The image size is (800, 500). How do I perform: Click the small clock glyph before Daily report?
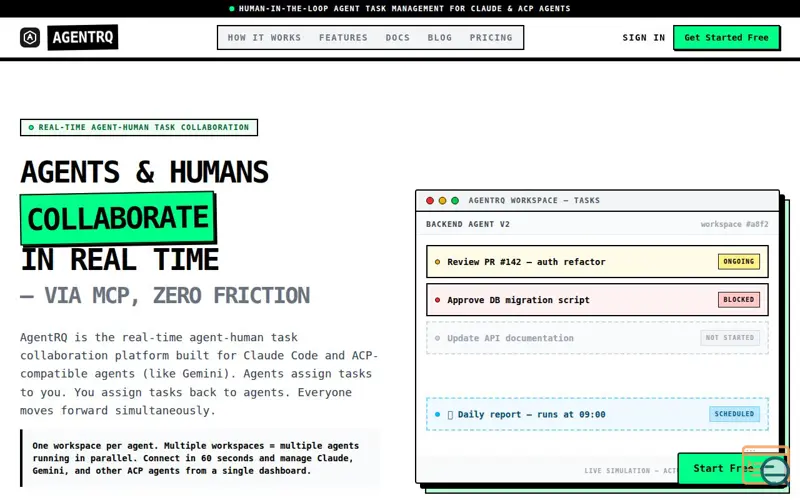pos(450,415)
